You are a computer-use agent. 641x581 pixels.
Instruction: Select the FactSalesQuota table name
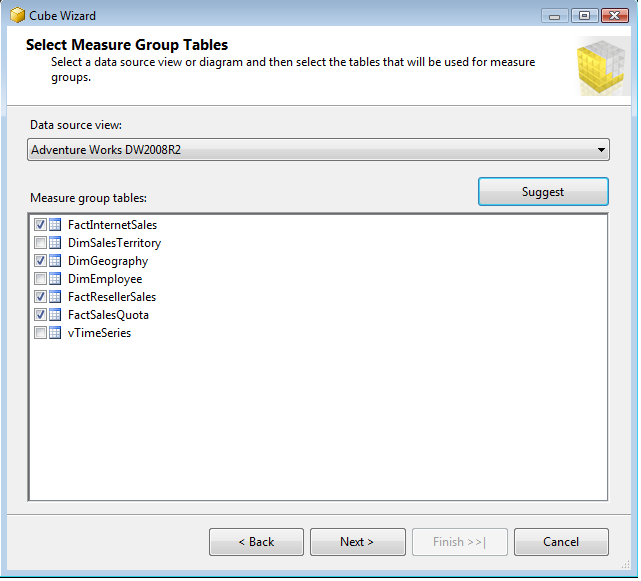108,315
